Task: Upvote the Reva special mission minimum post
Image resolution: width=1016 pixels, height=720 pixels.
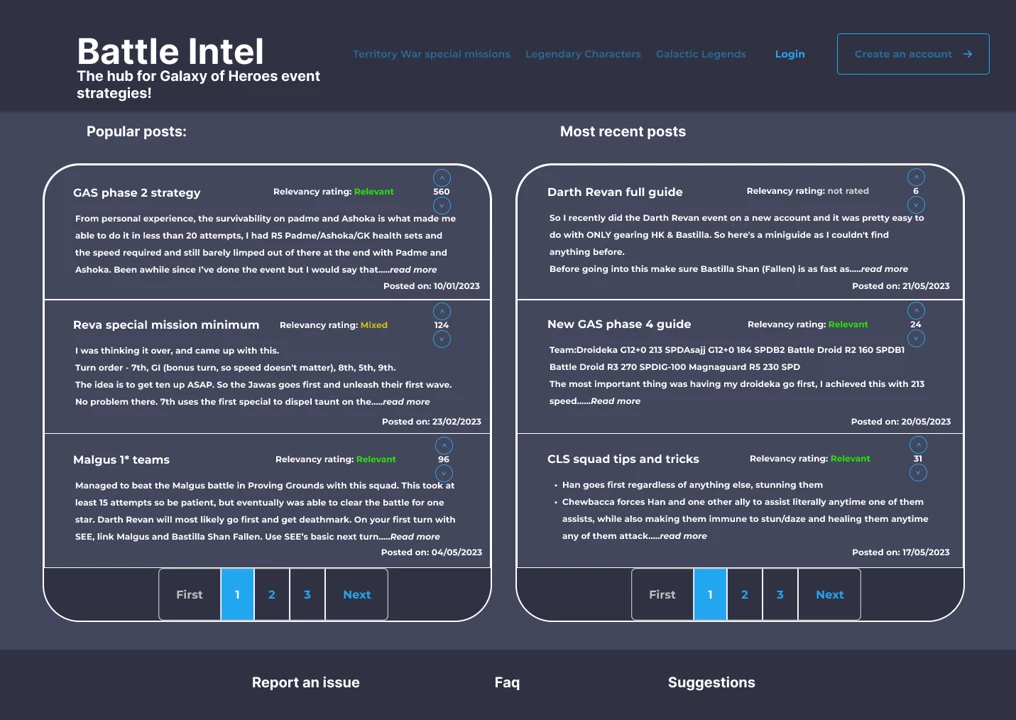Action: [442, 310]
